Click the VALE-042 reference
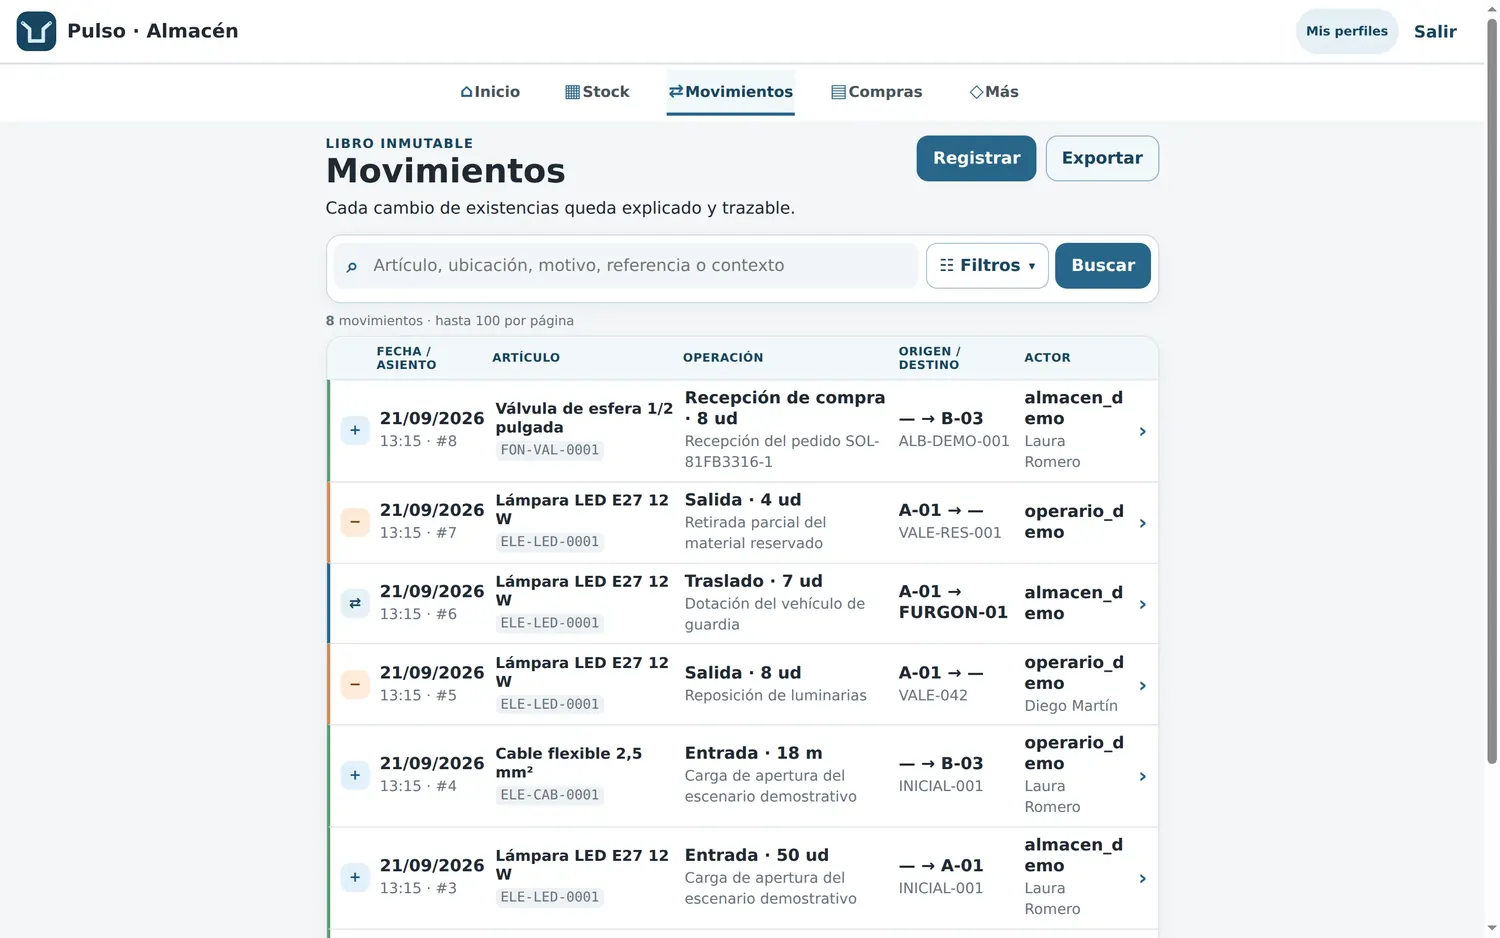The width and height of the screenshot is (1500, 938). 933,695
